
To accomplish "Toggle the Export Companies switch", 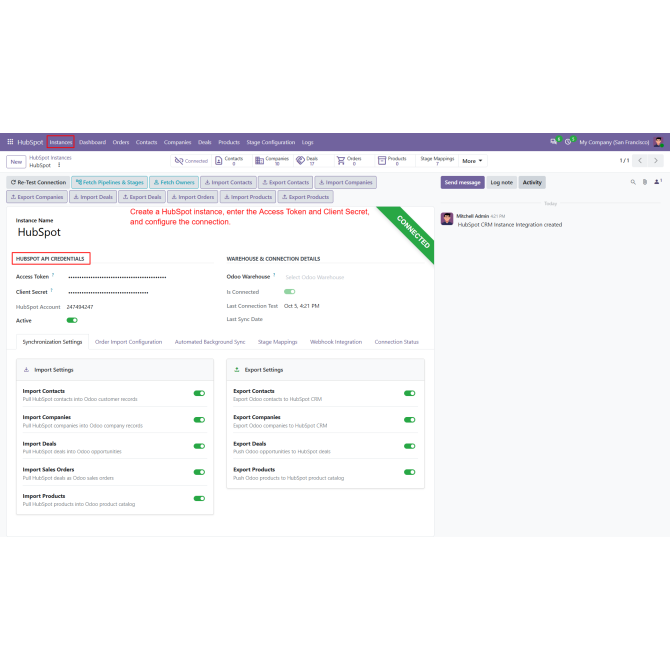I will (x=409, y=420).
